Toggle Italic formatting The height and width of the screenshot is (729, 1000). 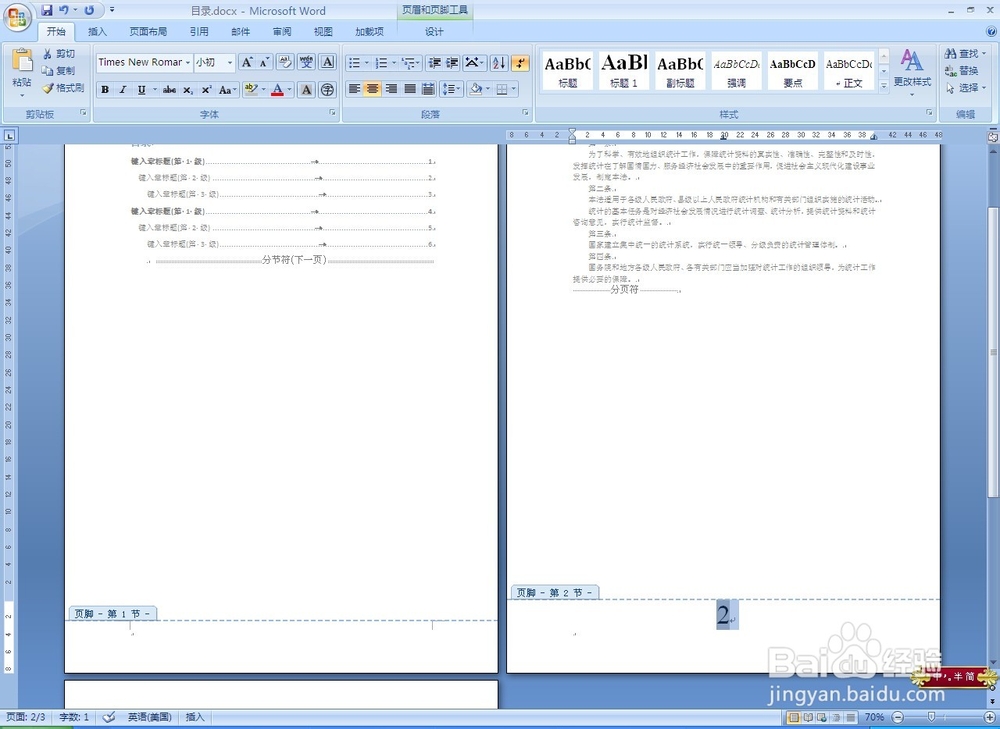click(x=123, y=90)
